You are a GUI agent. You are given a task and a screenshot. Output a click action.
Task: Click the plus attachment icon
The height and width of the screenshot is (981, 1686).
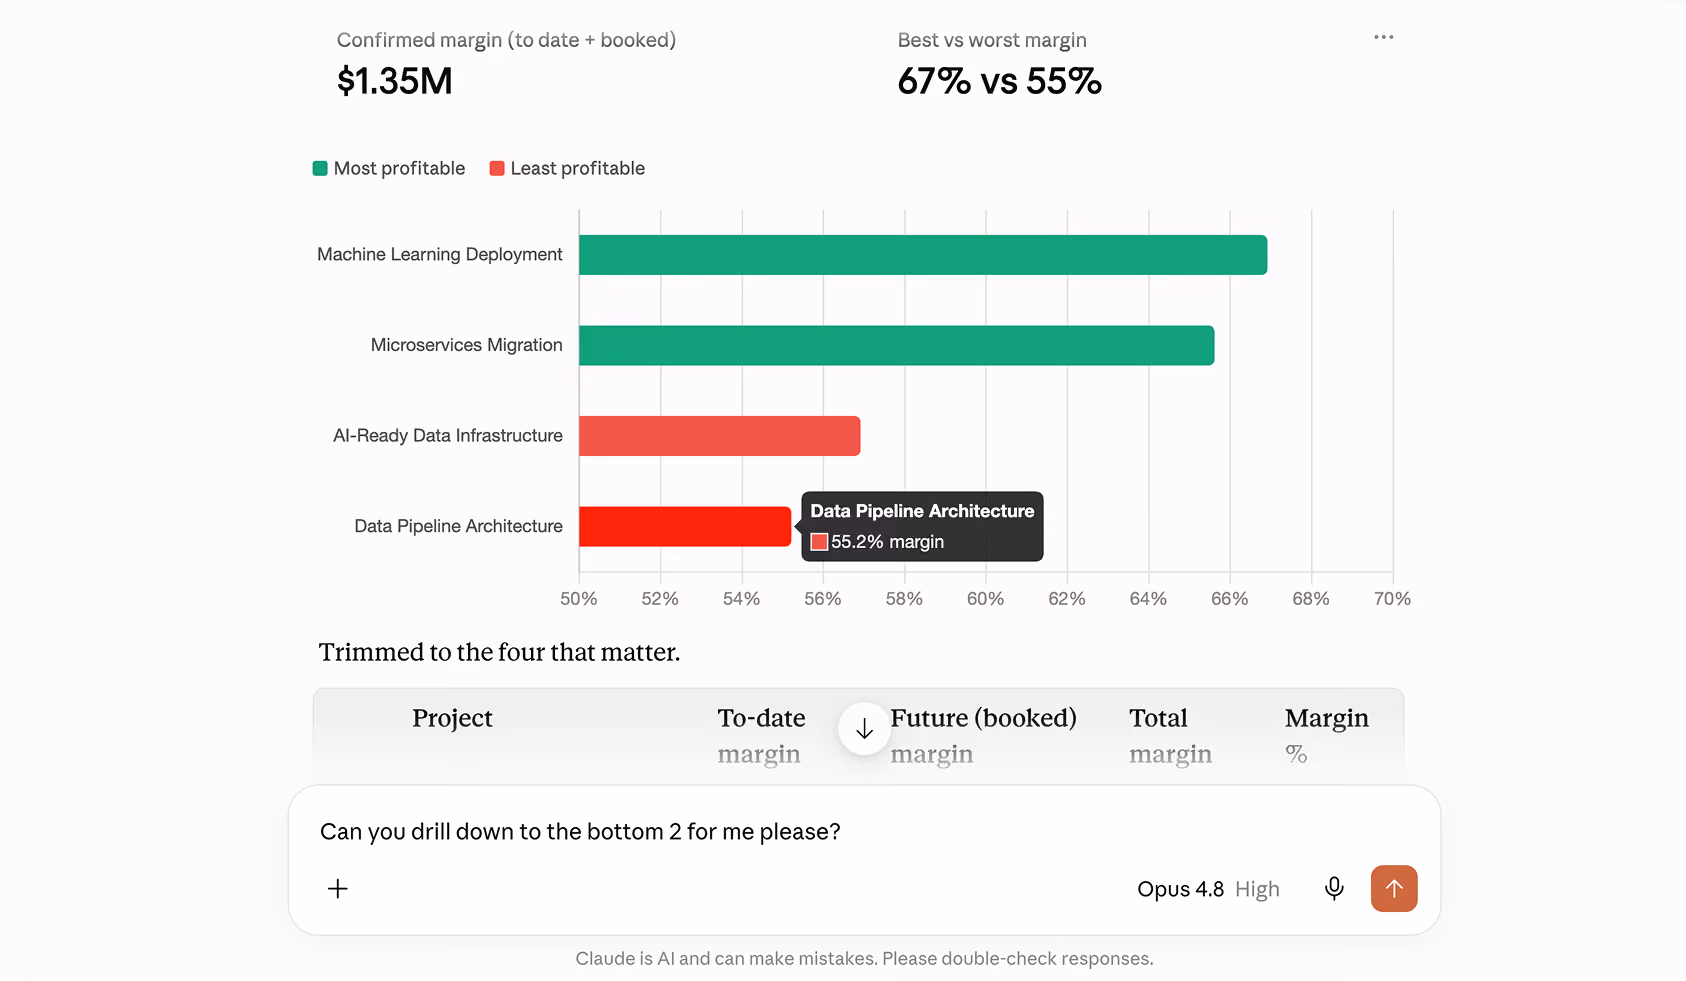coord(338,889)
